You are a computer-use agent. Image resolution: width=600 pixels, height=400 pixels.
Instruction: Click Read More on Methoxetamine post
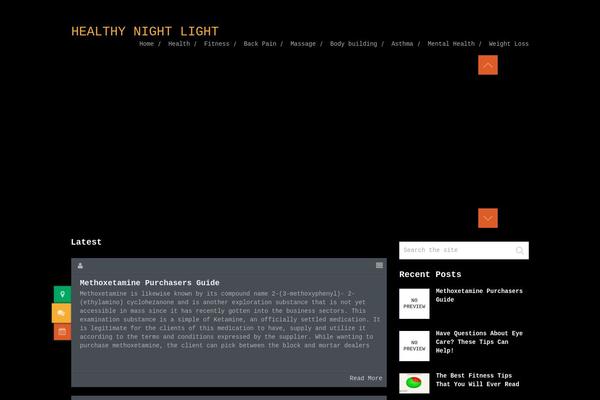tap(366, 378)
